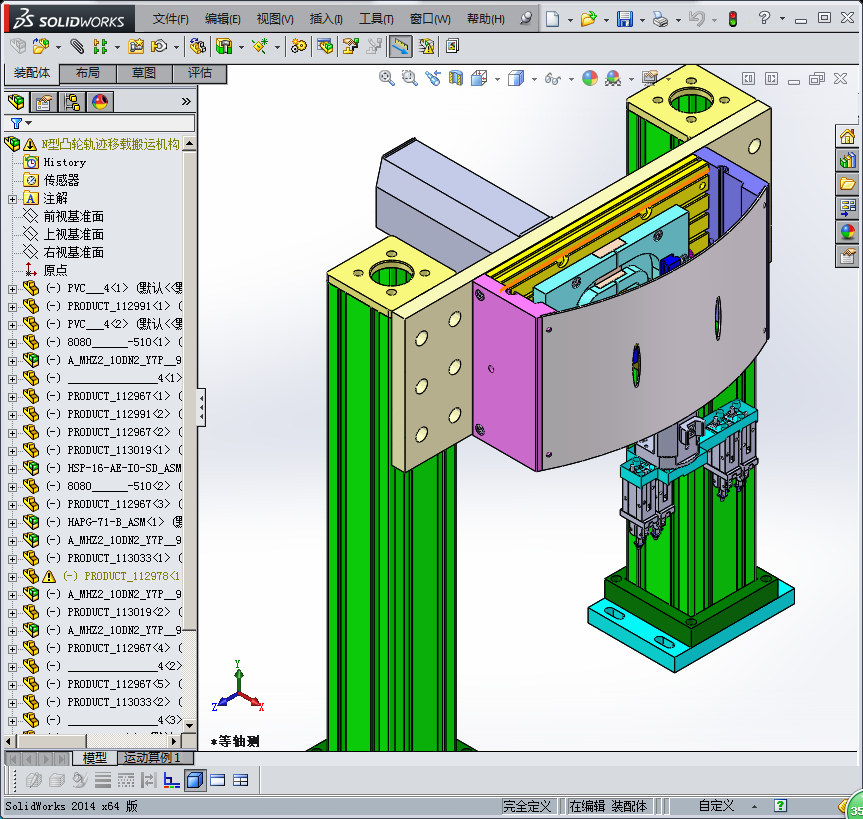The width and height of the screenshot is (863, 819).
Task: Expand the HAPG-71-B_ASM<1> tree node
Action: pyautogui.click(x=12, y=523)
